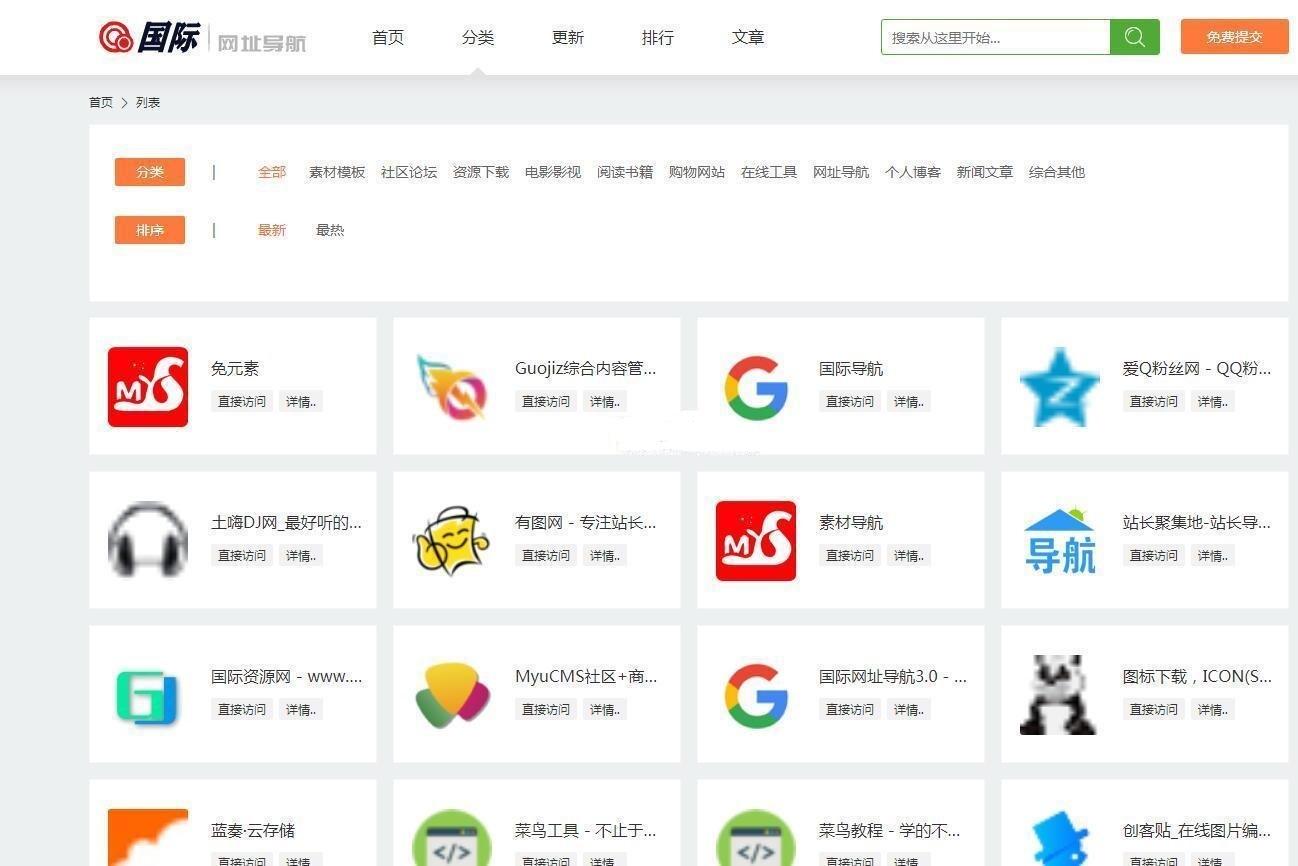Click the headphone icon for 土嗨DJ网
This screenshot has height=866, width=1298.
click(147, 540)
